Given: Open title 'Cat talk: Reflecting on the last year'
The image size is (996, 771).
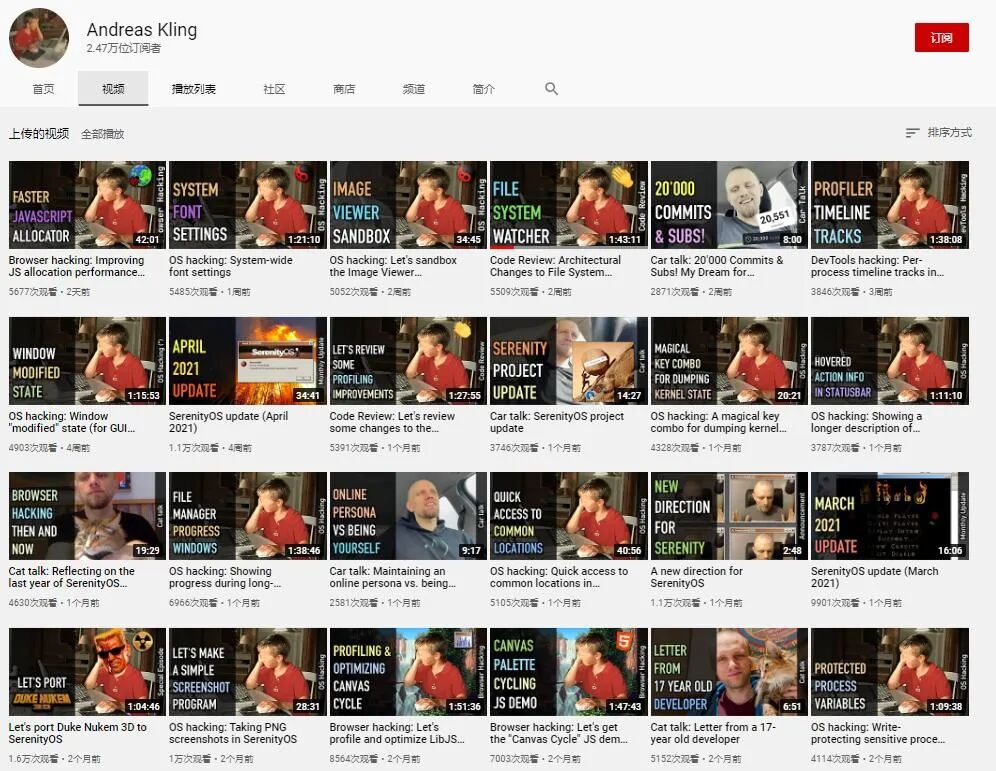Looking at the screenshot, I should (x=72, y=577).
